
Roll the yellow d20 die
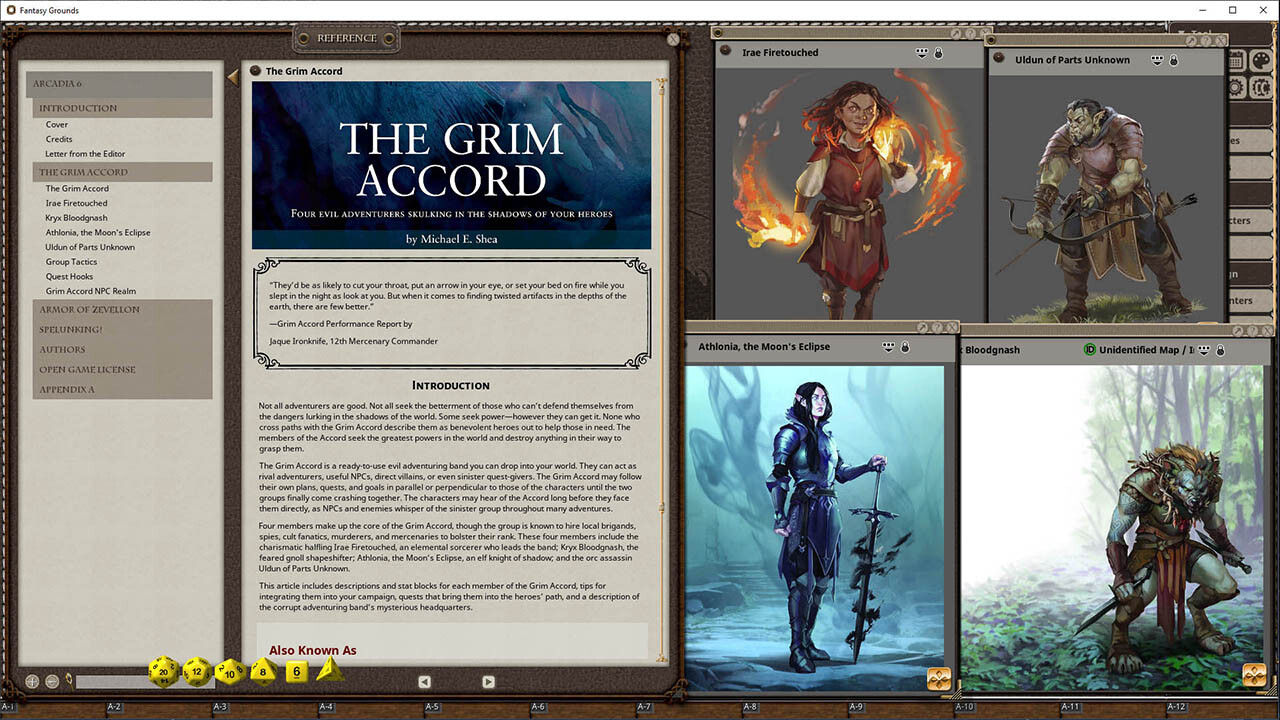(164, 672)
